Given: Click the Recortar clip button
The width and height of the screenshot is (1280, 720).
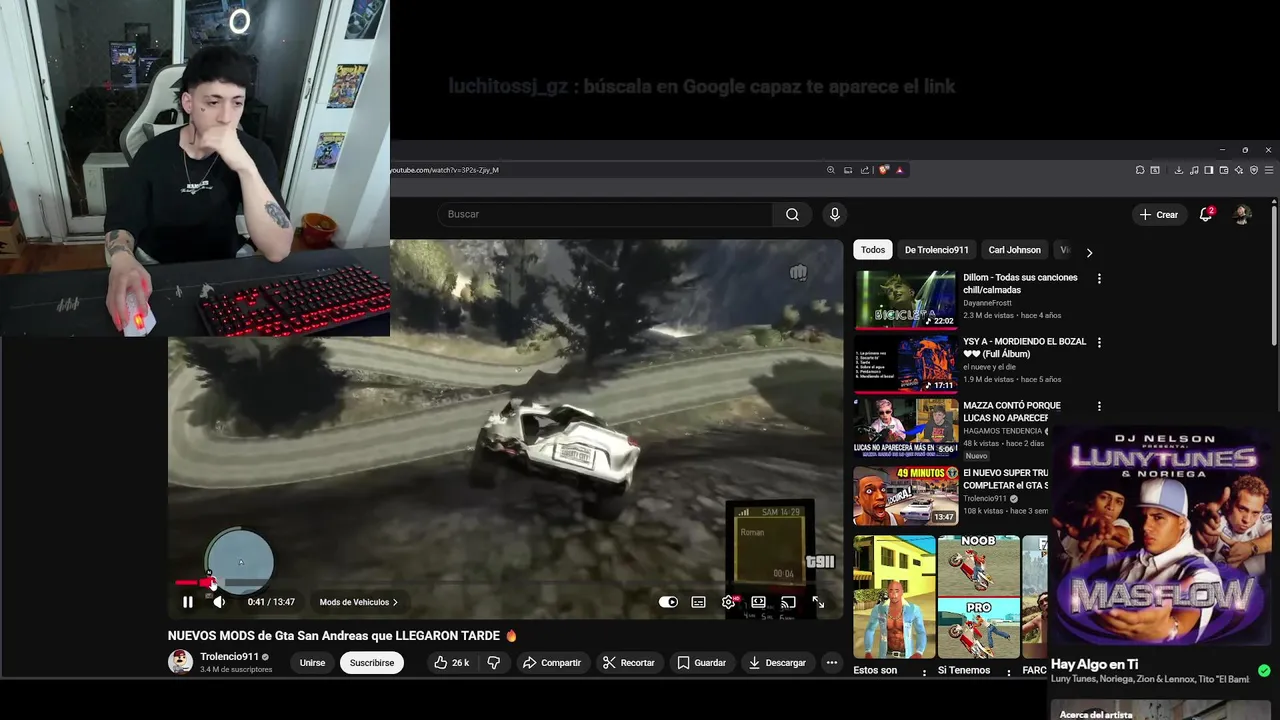Looking at the screenshot, I should click(x=629, y=662).
